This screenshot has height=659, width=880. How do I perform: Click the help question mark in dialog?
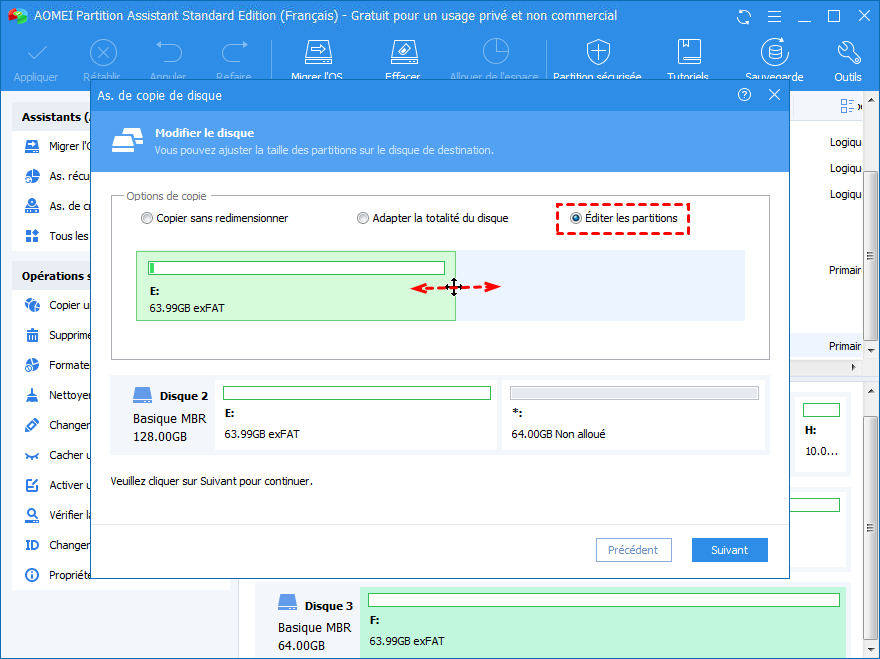tap(744, 95)
